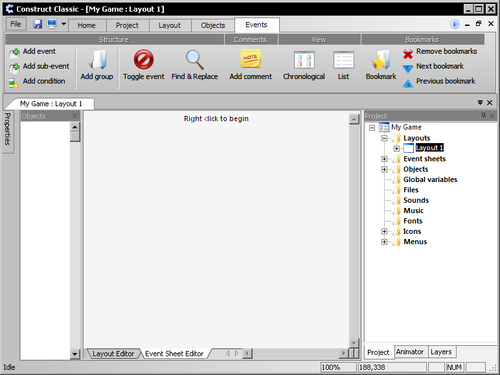
Task: Open the Find & Replace magnifier tool
Action: coord(195,60)
